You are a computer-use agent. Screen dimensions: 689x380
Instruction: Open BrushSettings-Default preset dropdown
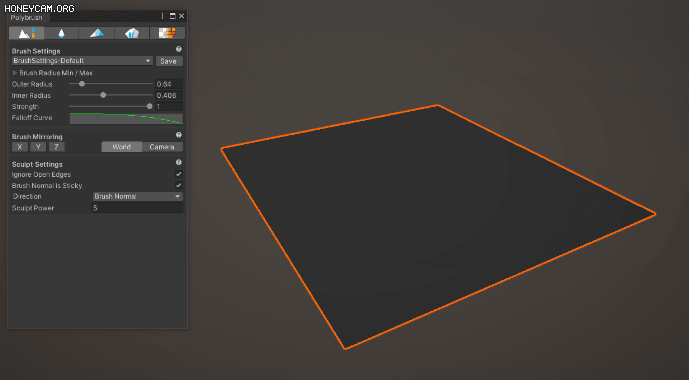click(82, 61)
